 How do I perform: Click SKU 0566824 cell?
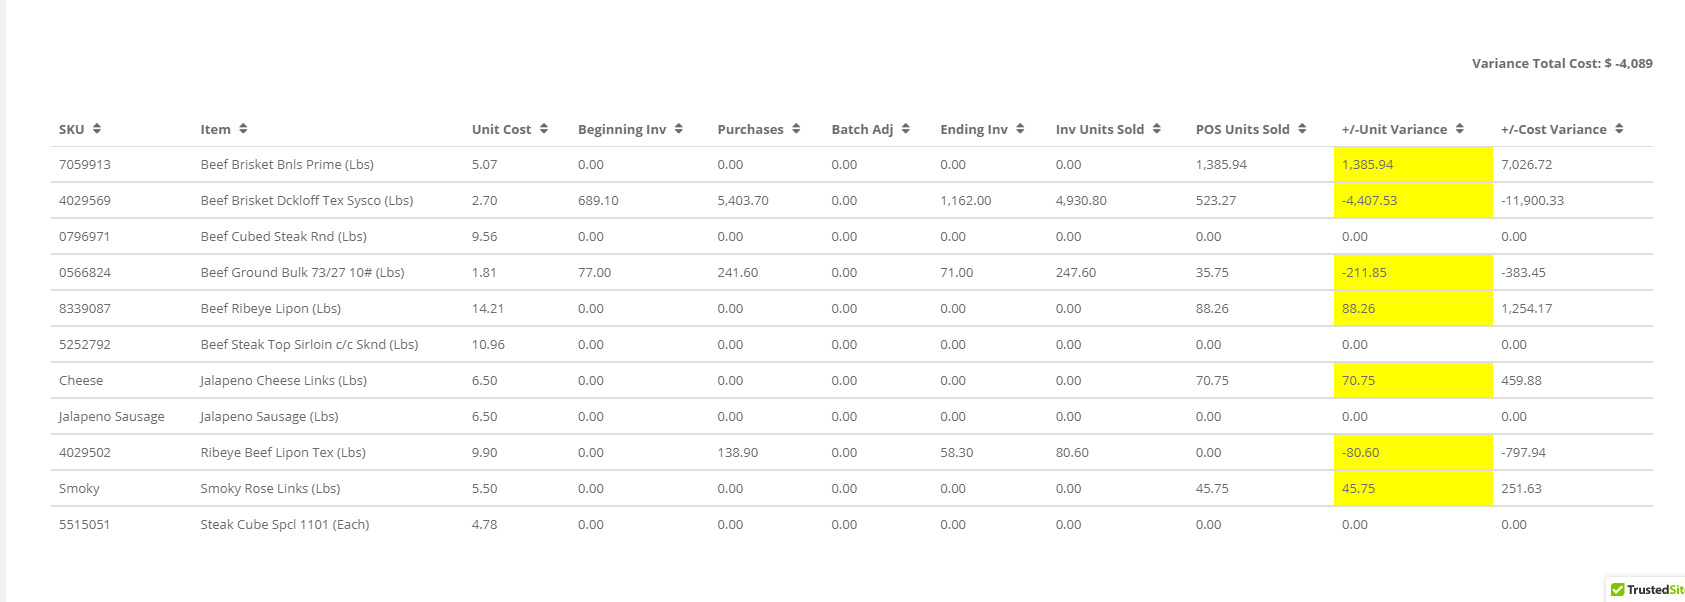85,273
